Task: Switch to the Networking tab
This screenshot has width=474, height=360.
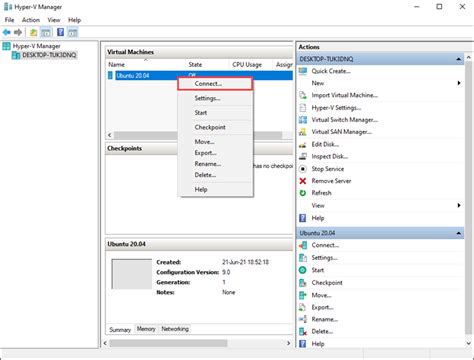Action: coord(175,329)
